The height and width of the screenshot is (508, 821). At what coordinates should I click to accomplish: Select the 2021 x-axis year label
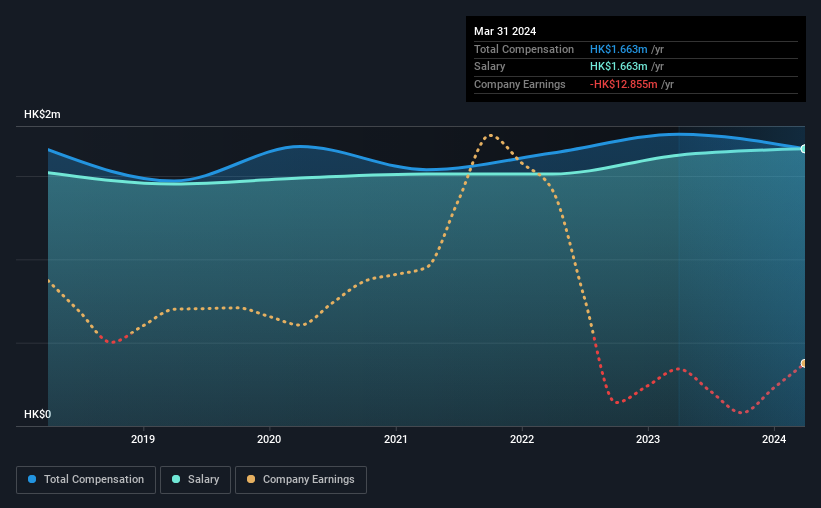(x=396, y=438)
